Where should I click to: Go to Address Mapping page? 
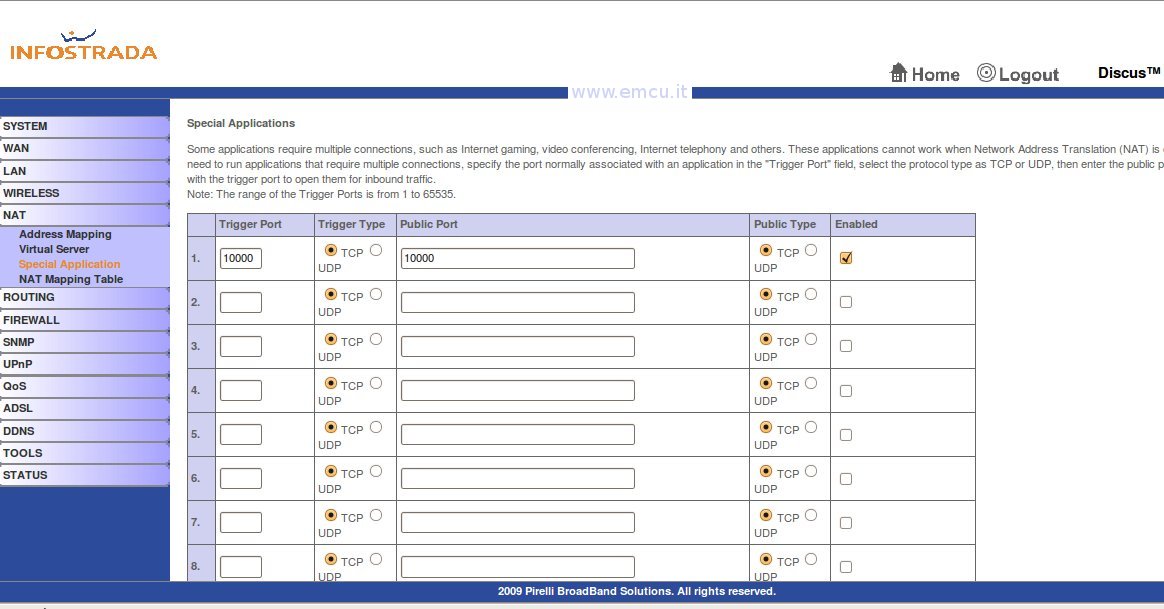point(65,234)
